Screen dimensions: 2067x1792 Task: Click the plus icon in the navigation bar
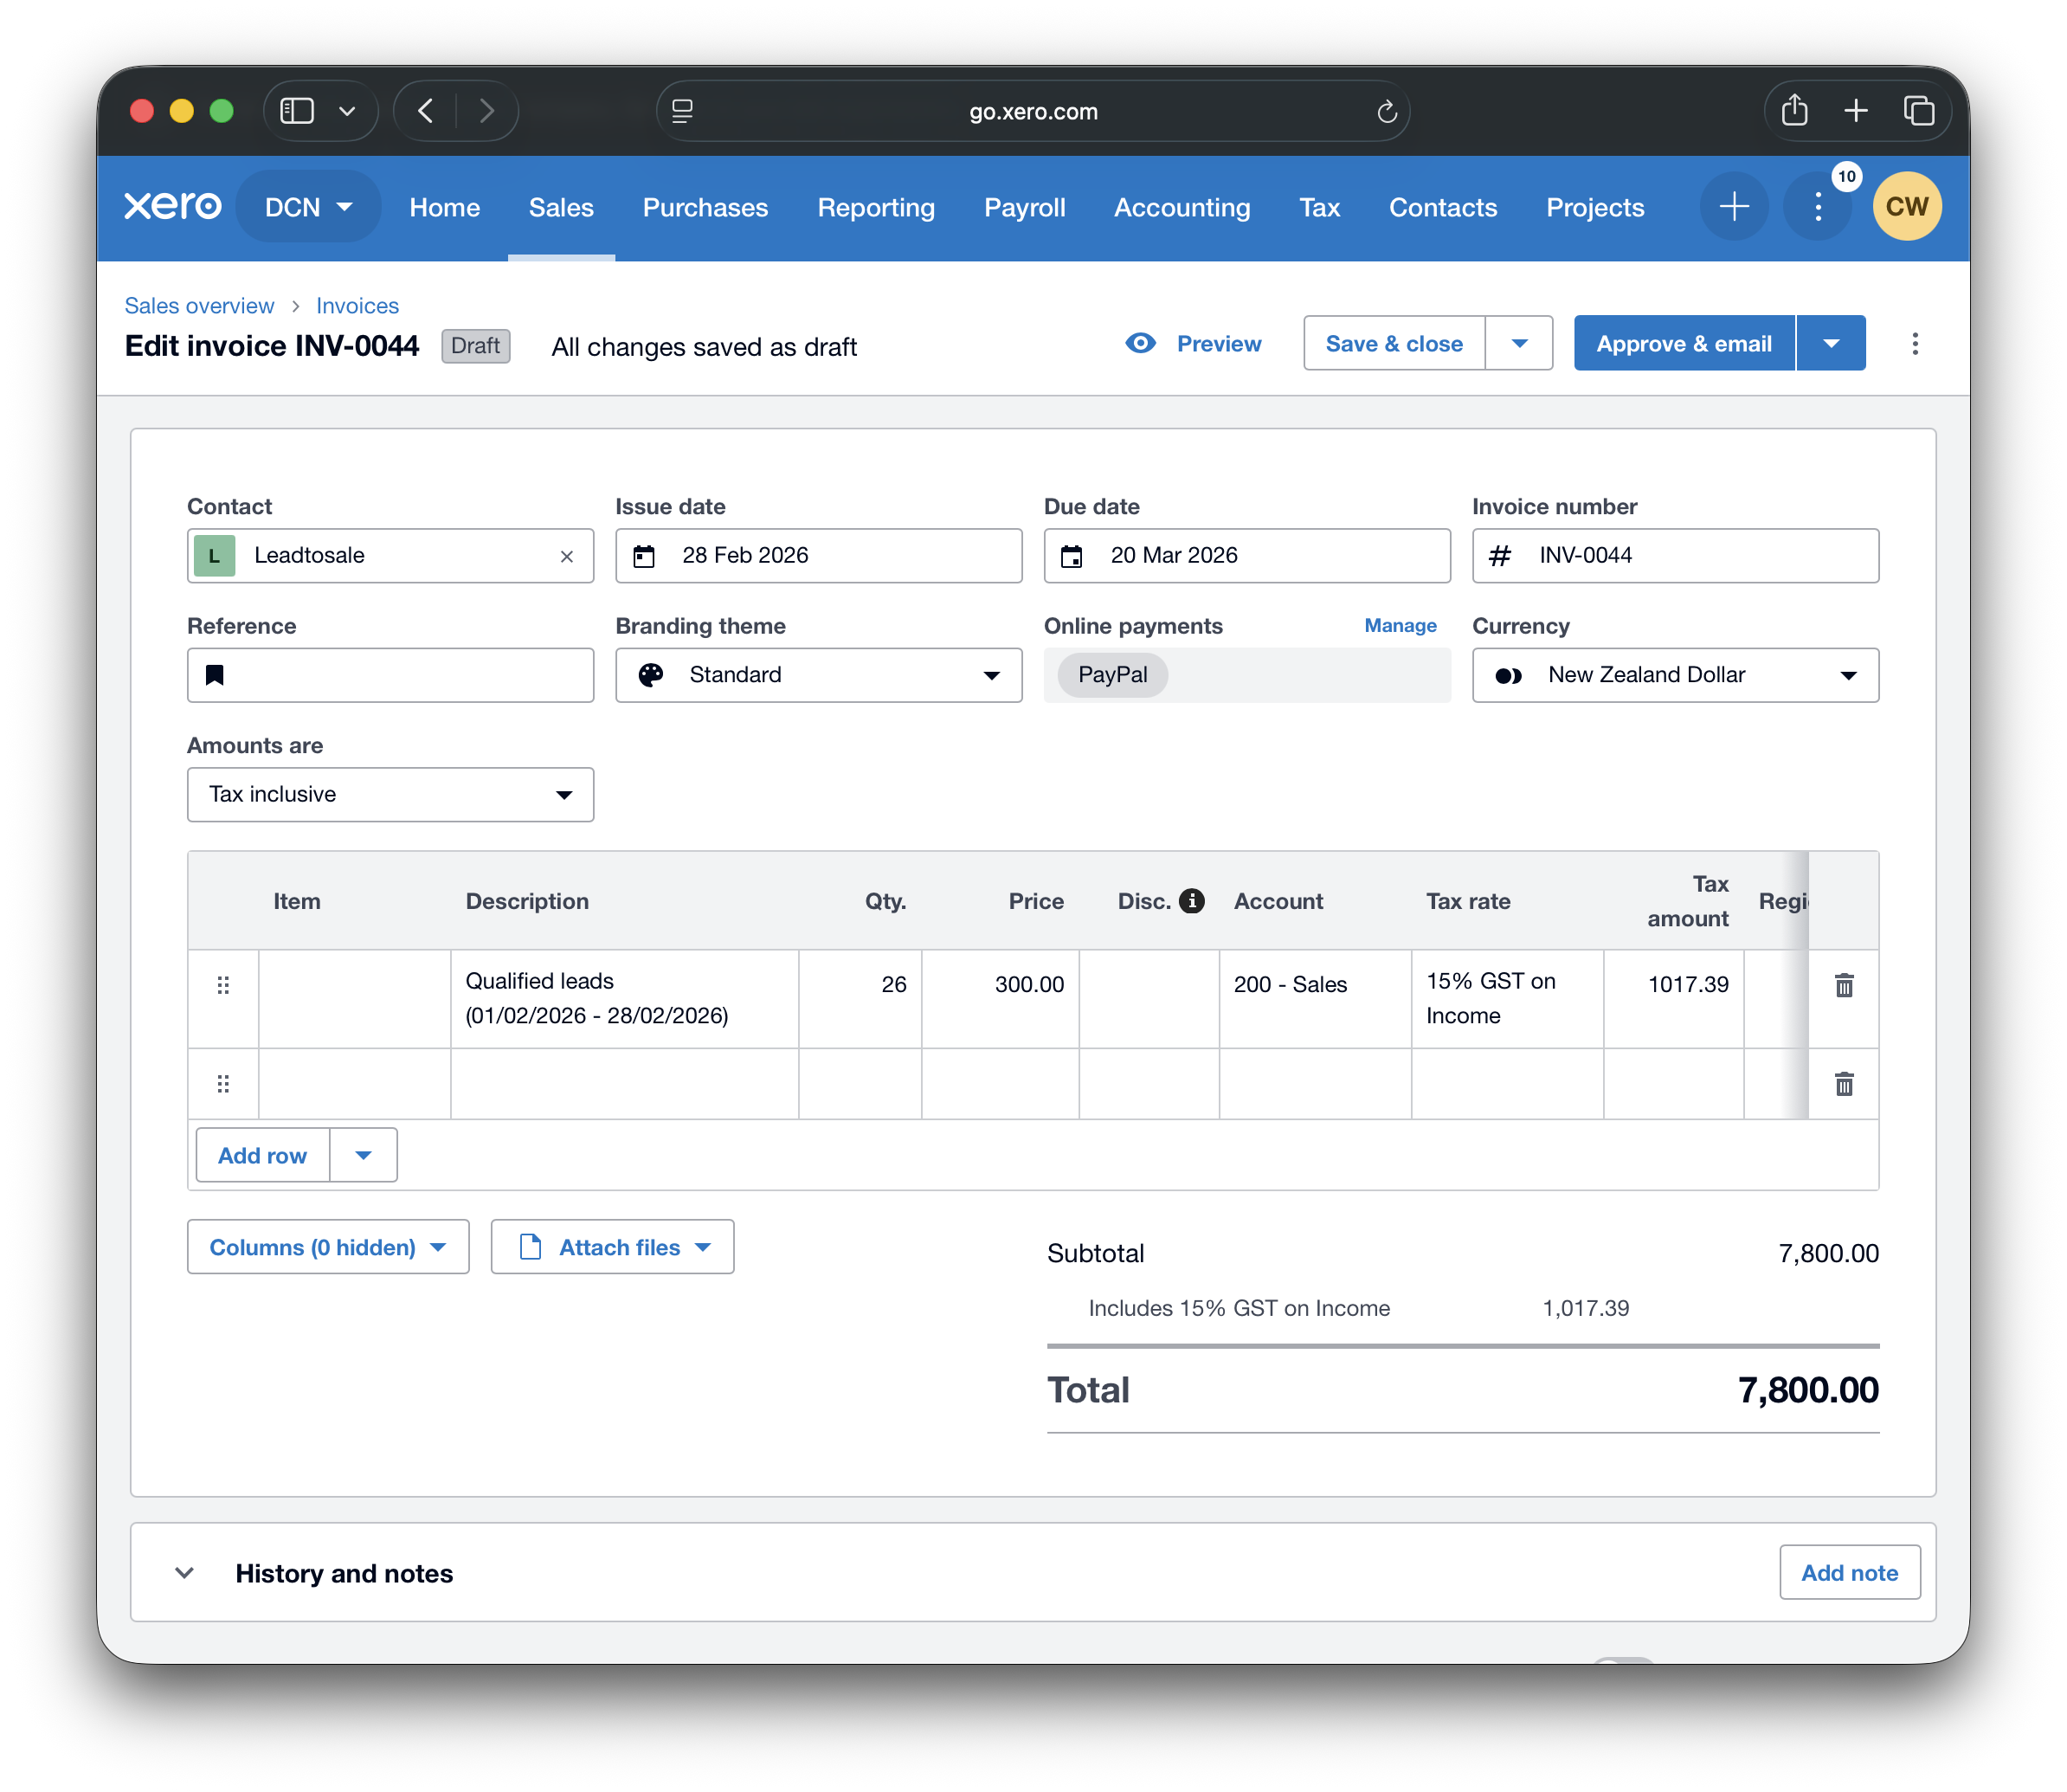pos(1733,206)
